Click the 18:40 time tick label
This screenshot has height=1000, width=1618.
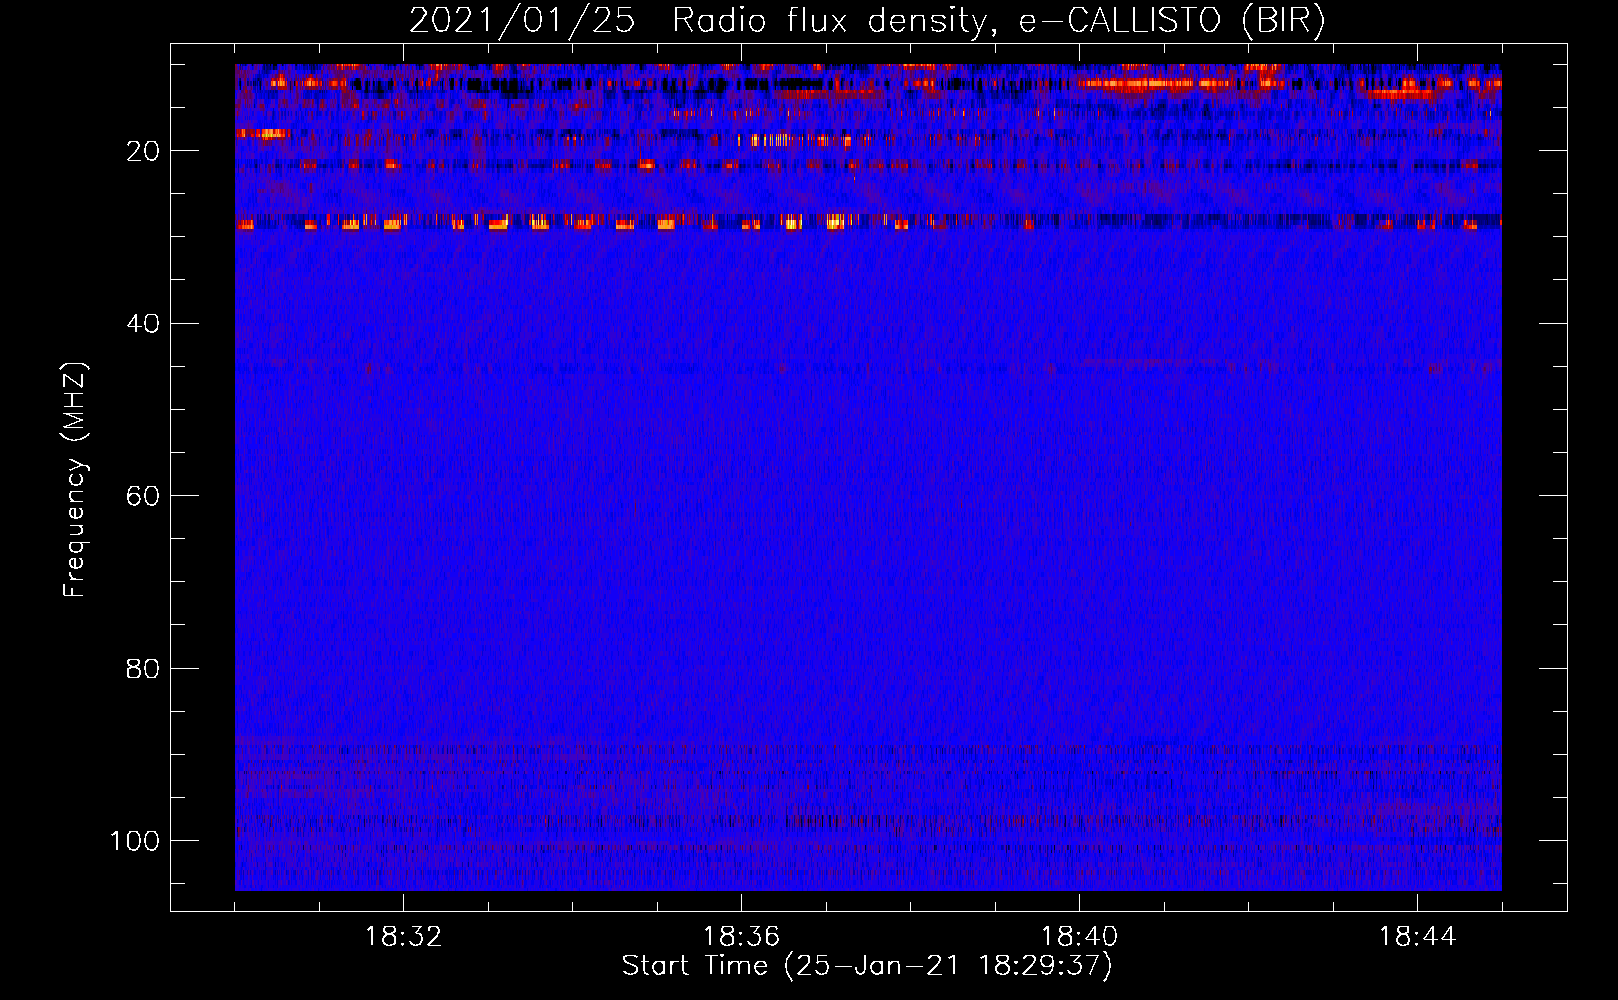tap(1079, 937)
